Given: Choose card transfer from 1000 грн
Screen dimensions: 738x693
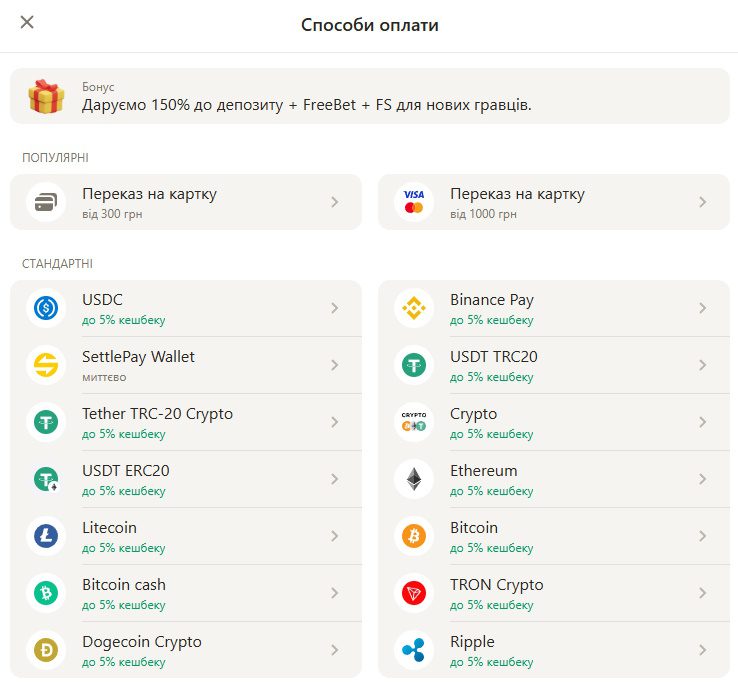Looking at the screenshot, I should coord(553,202).
